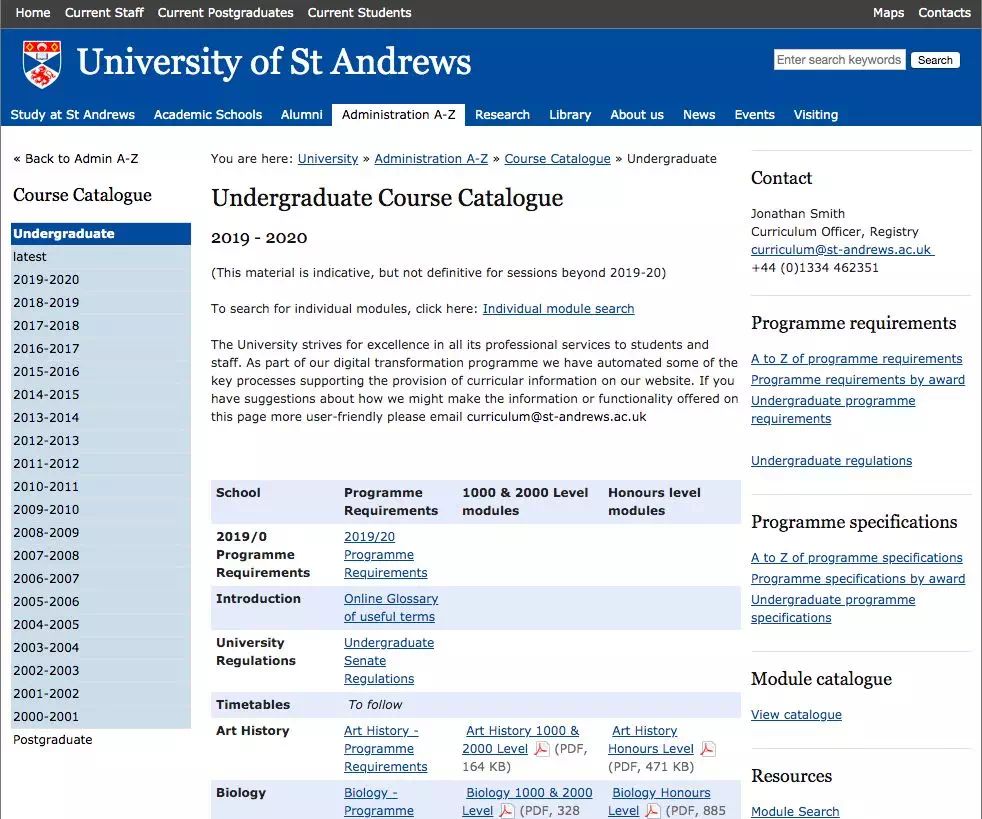Image resolution: width=982 pixels, height=819 pixels.
Task: Follow the University breadcrumb link
Action: [328, 158]
